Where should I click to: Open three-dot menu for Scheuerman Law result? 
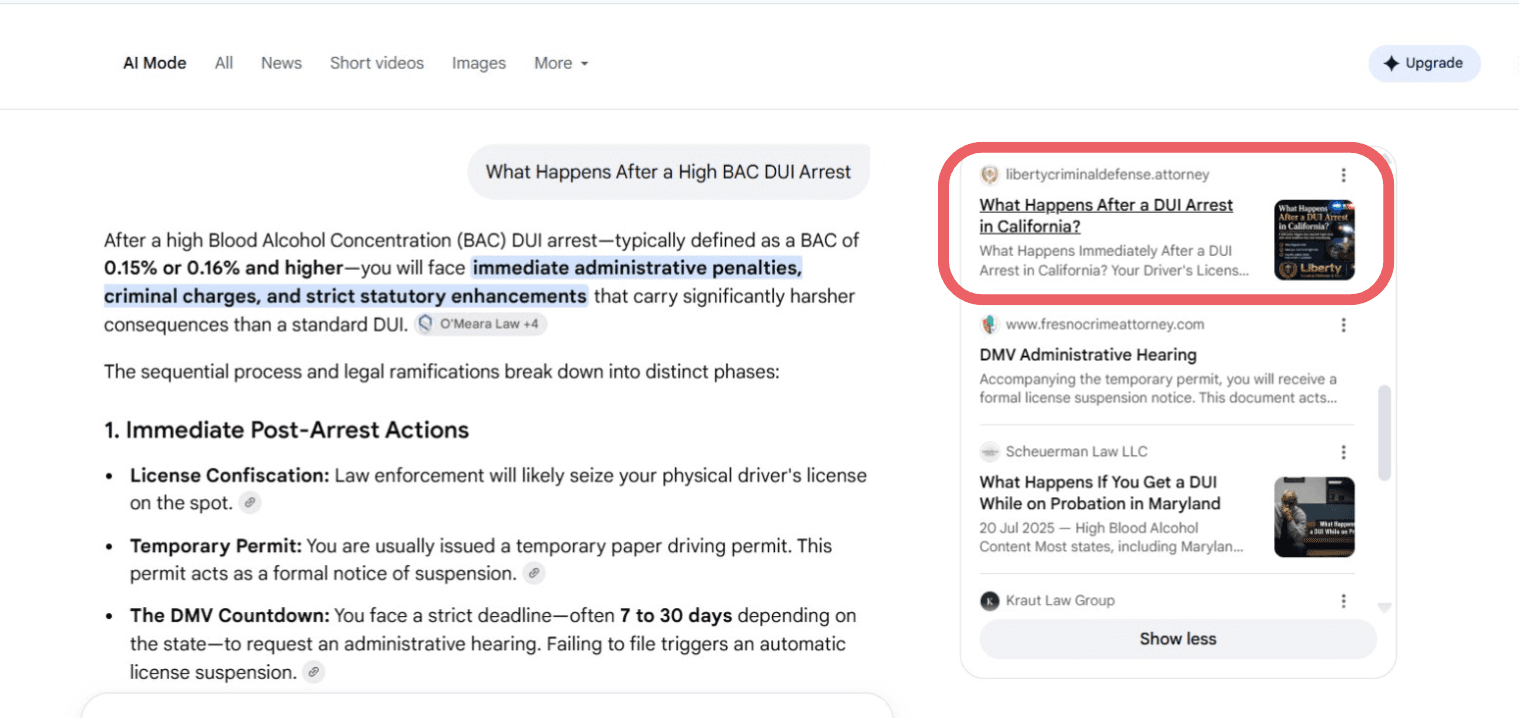click(x=1343, y=452)
